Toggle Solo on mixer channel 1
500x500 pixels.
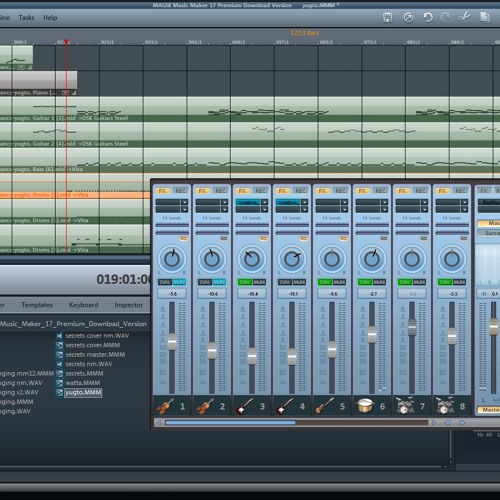coord(165,282)
